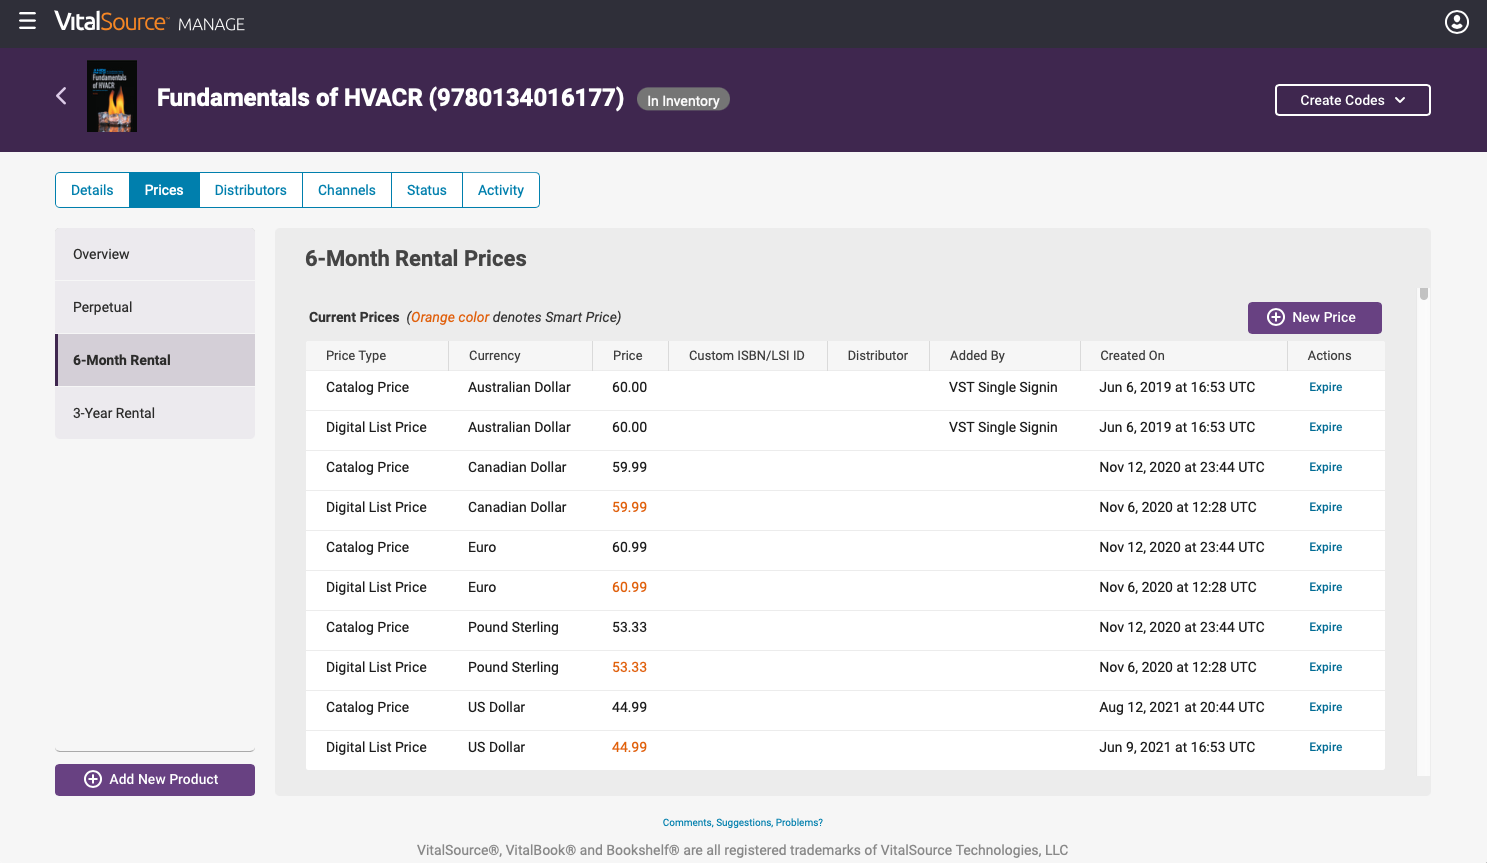Switch to the Channels tab
This screenshot has width=1487, height=863.
point(347,190)
